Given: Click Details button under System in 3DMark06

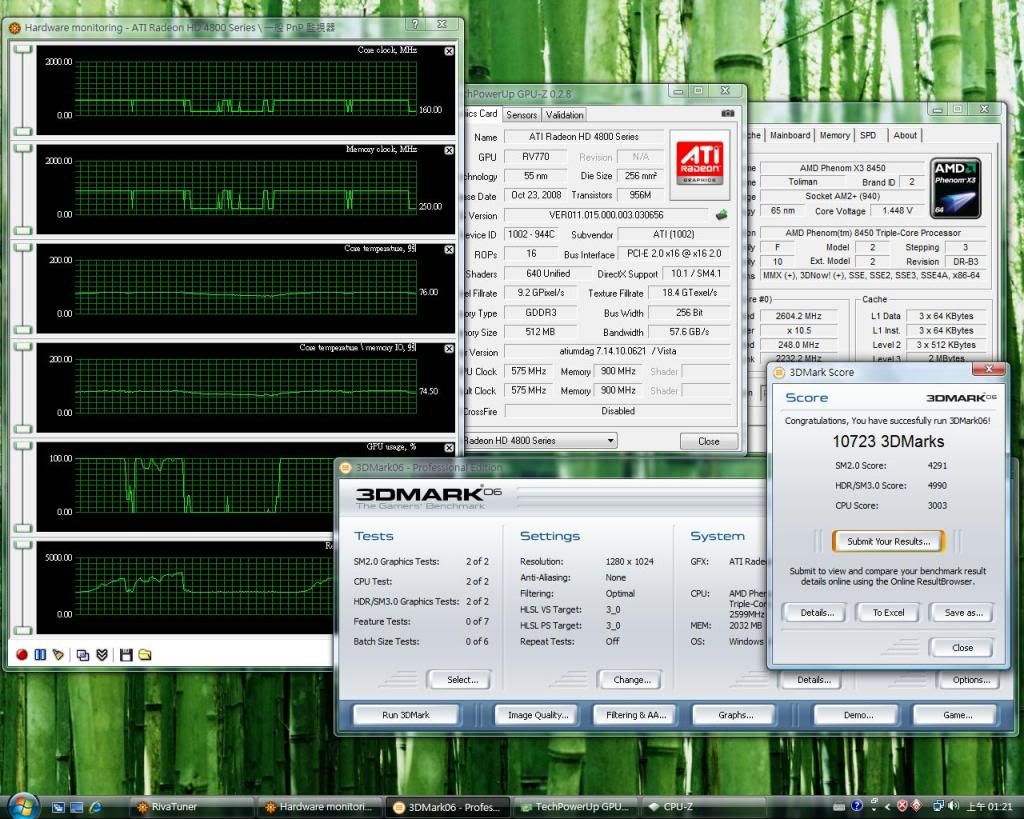Looking at the screenshot, I should (x=814, y=680).
